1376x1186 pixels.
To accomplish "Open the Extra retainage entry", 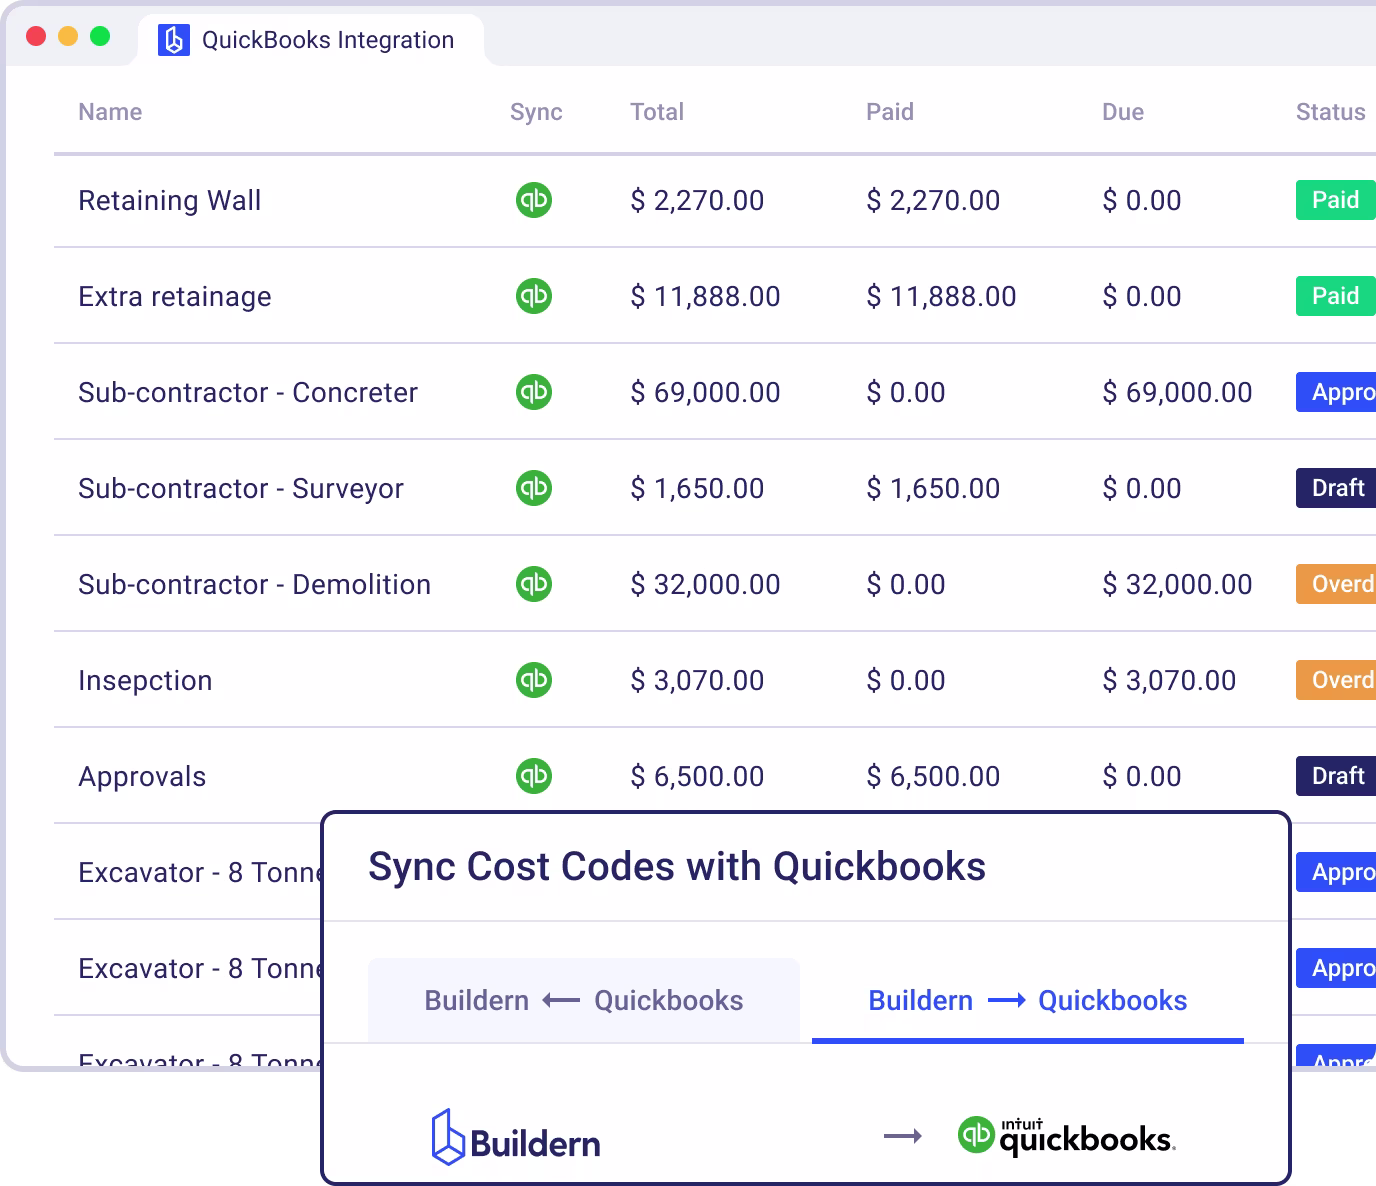I will [175, 297].
